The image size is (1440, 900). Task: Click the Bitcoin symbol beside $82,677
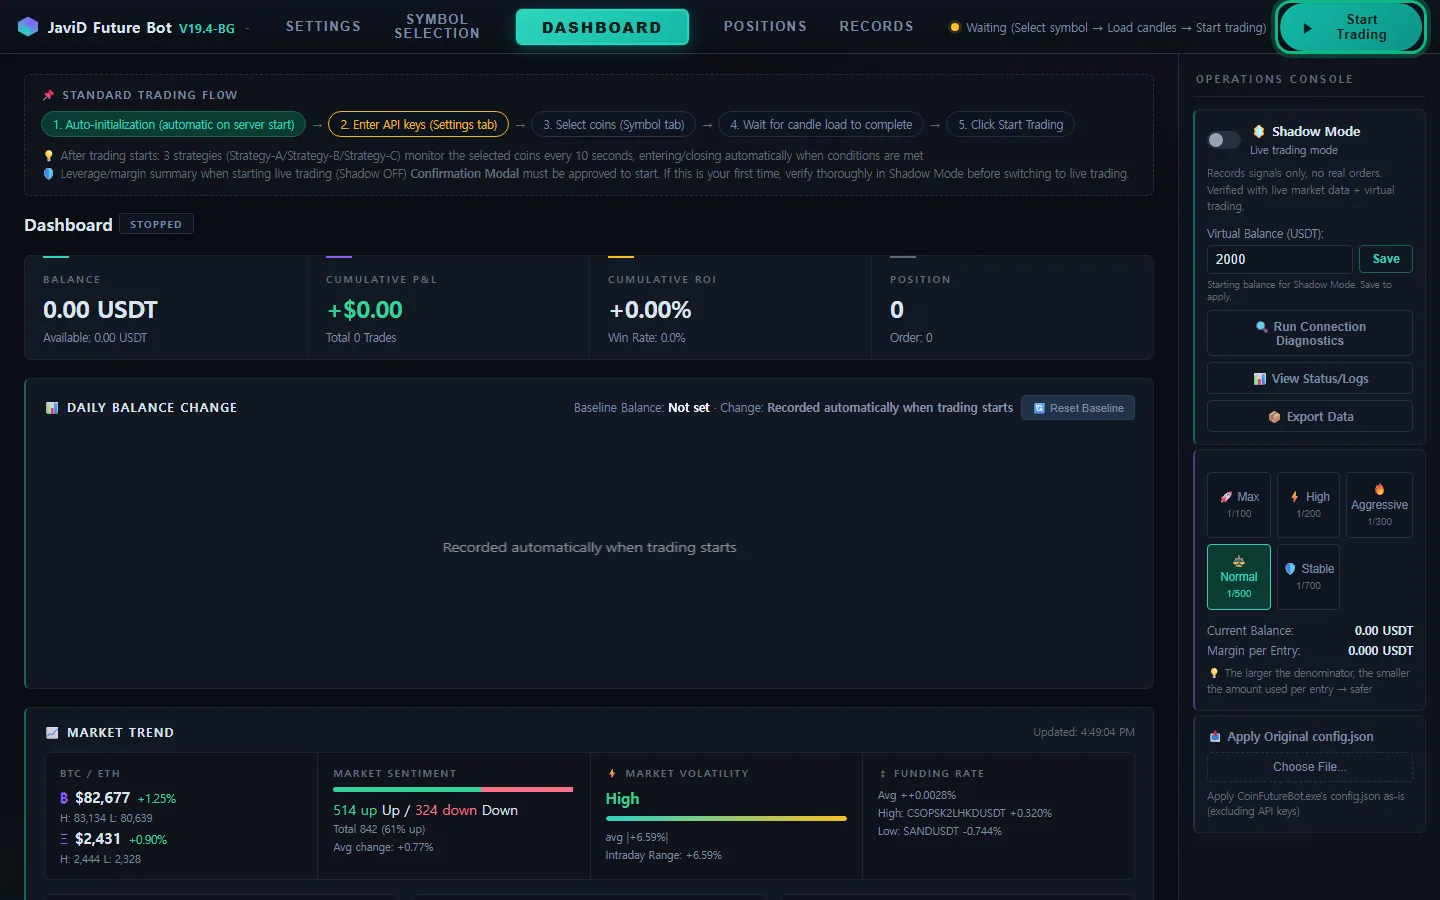click(64, 798)
